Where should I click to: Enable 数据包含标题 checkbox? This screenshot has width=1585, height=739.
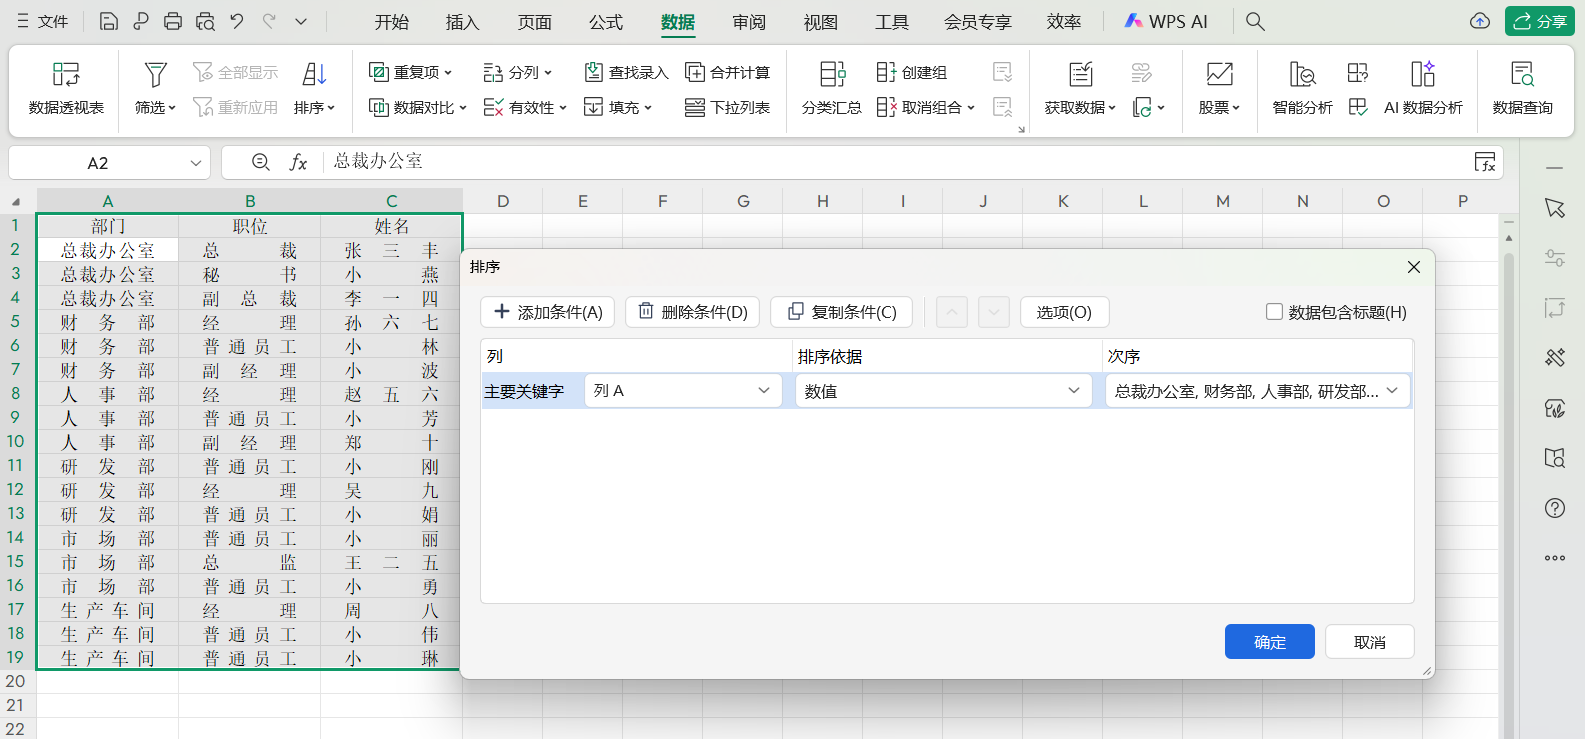[1274, 312]
